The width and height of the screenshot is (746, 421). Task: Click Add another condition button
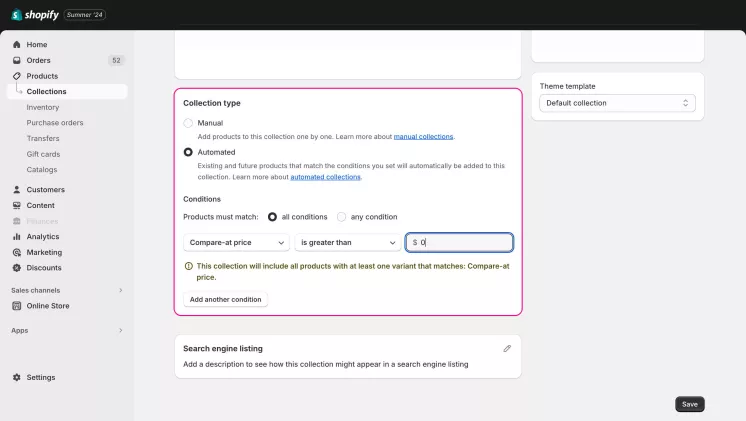225,299
